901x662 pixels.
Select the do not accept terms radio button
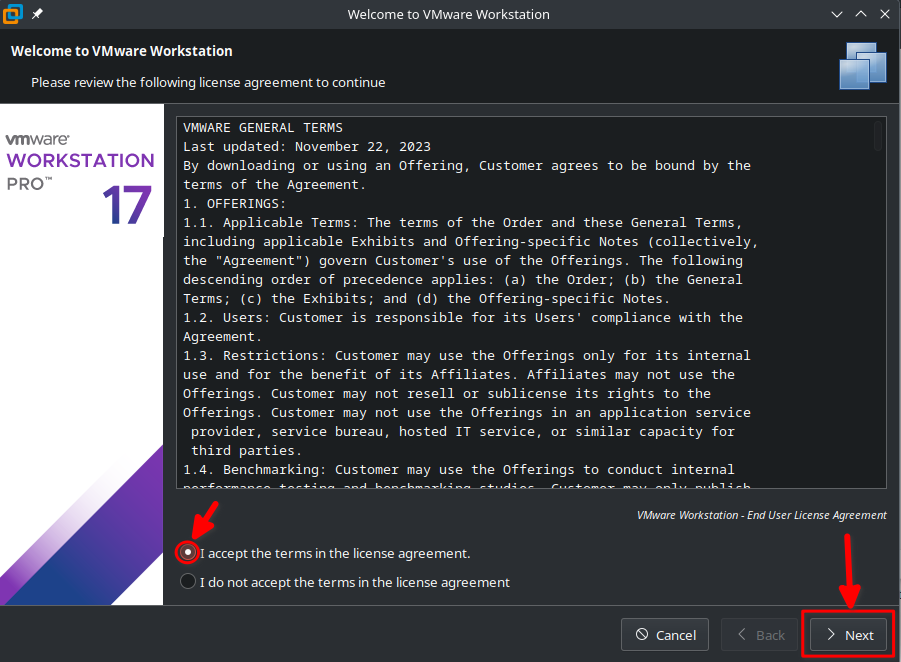[x=187, y=582]
